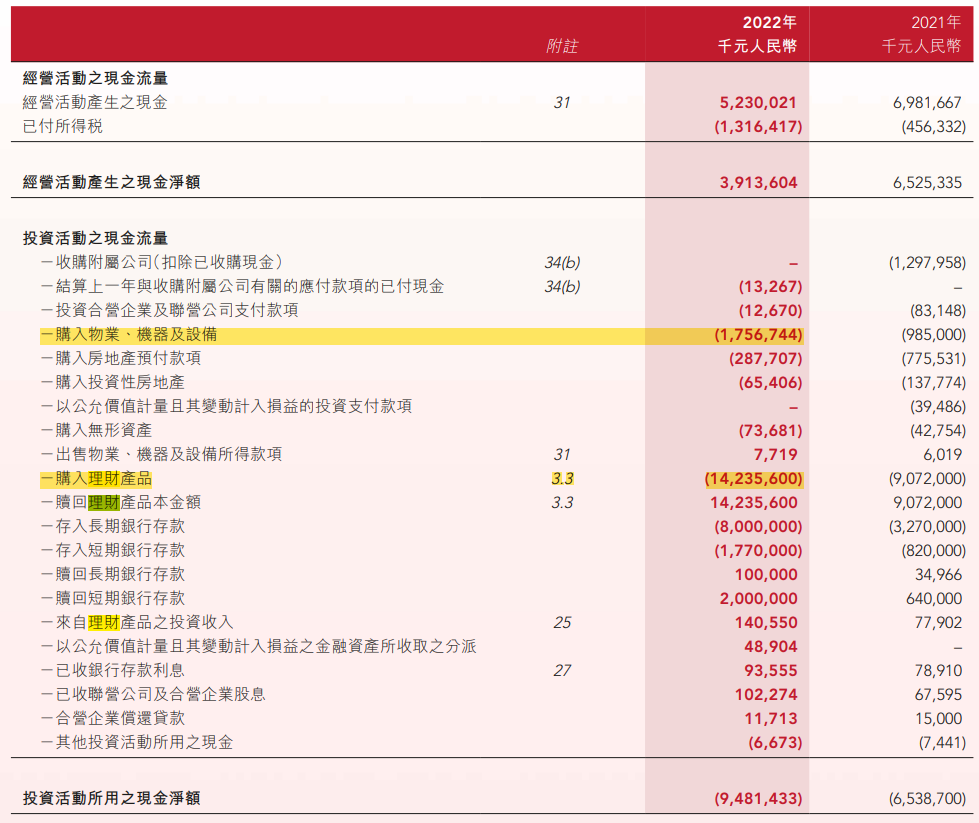Click the value 93,555
This screenshot has width=979, height=823.
(770, 671)
